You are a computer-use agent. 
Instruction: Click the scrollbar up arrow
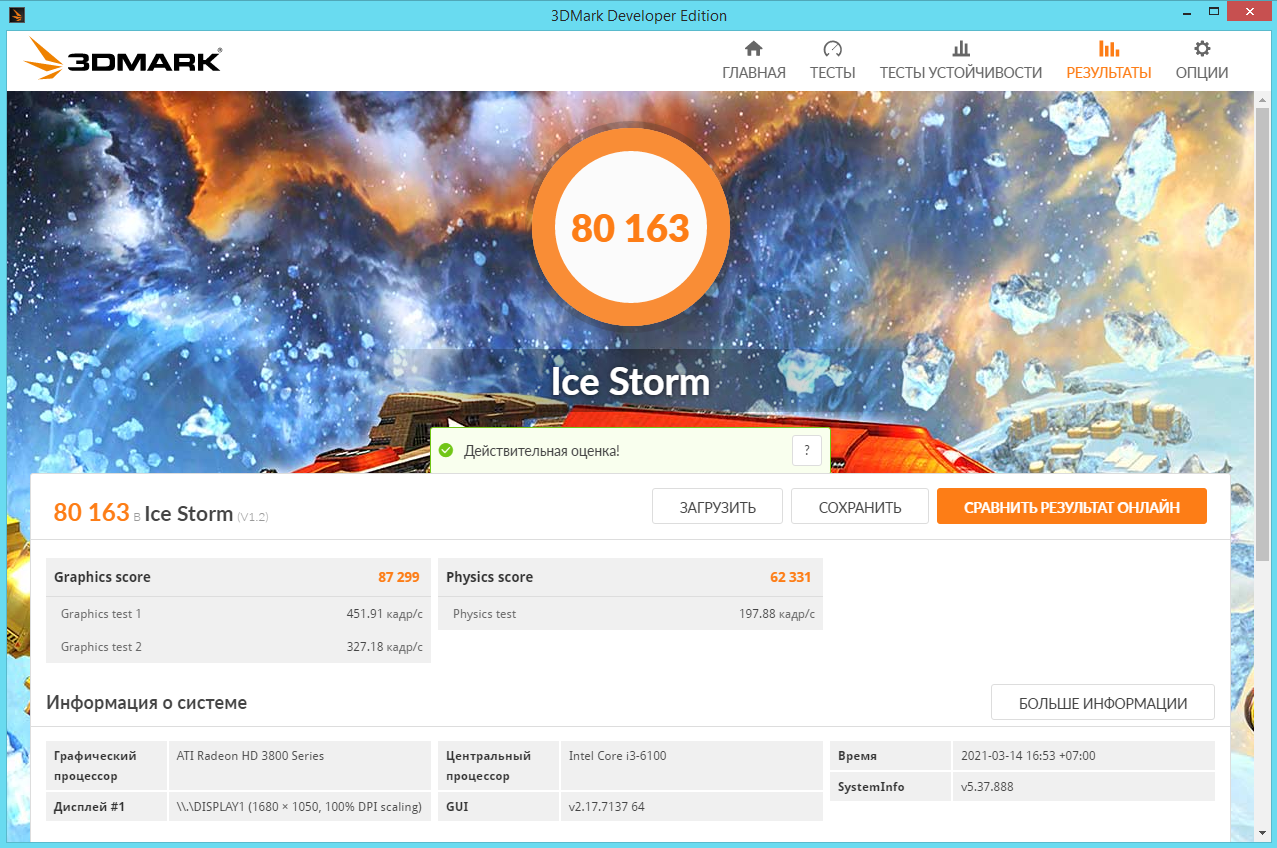click(x=1262, y=98)
